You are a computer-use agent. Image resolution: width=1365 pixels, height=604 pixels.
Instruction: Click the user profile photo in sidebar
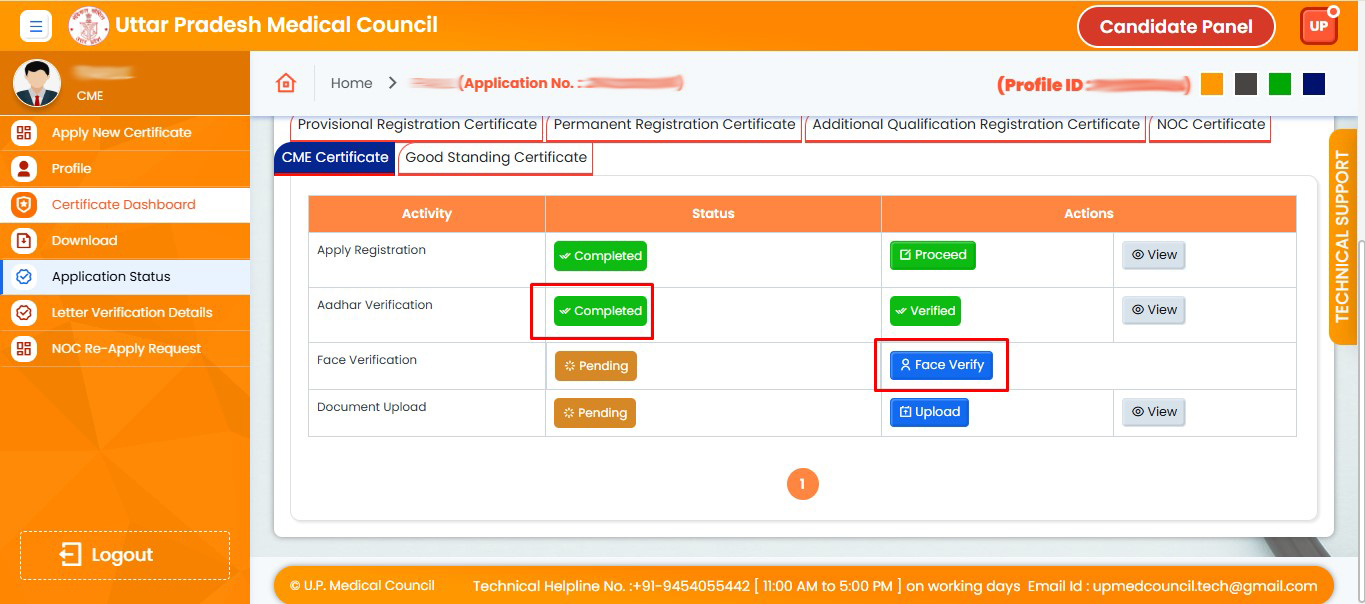tap(37, 83)
